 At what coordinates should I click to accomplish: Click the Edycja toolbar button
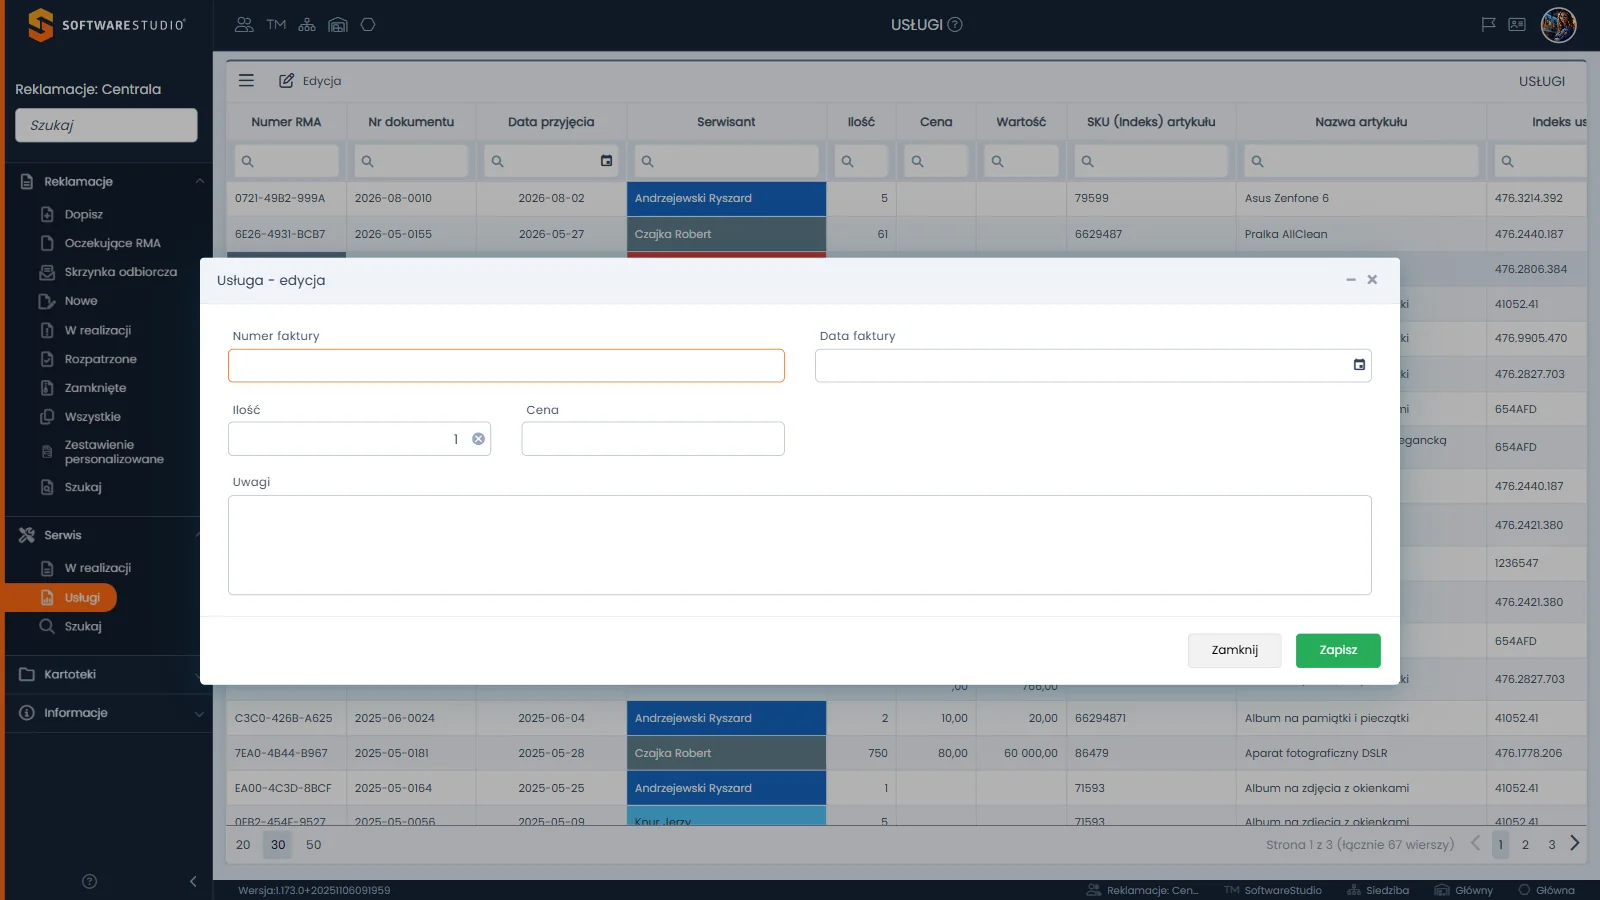pos(310,81)
